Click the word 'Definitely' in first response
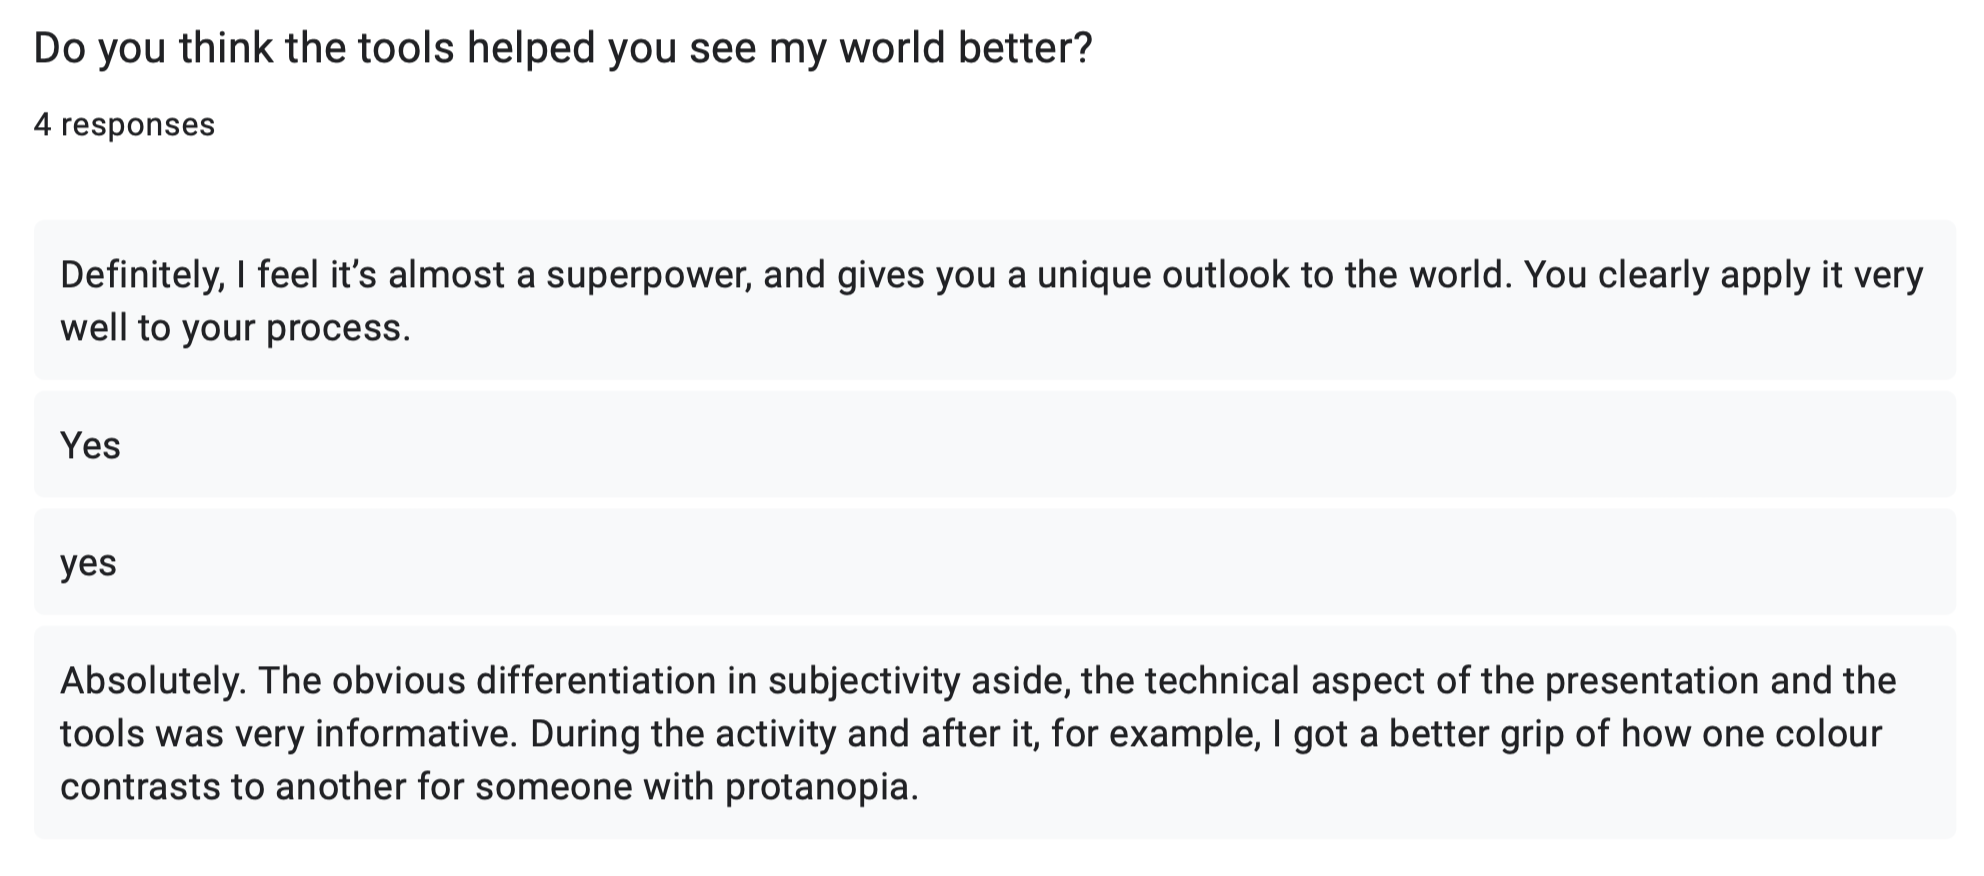 tap(142, 275)
